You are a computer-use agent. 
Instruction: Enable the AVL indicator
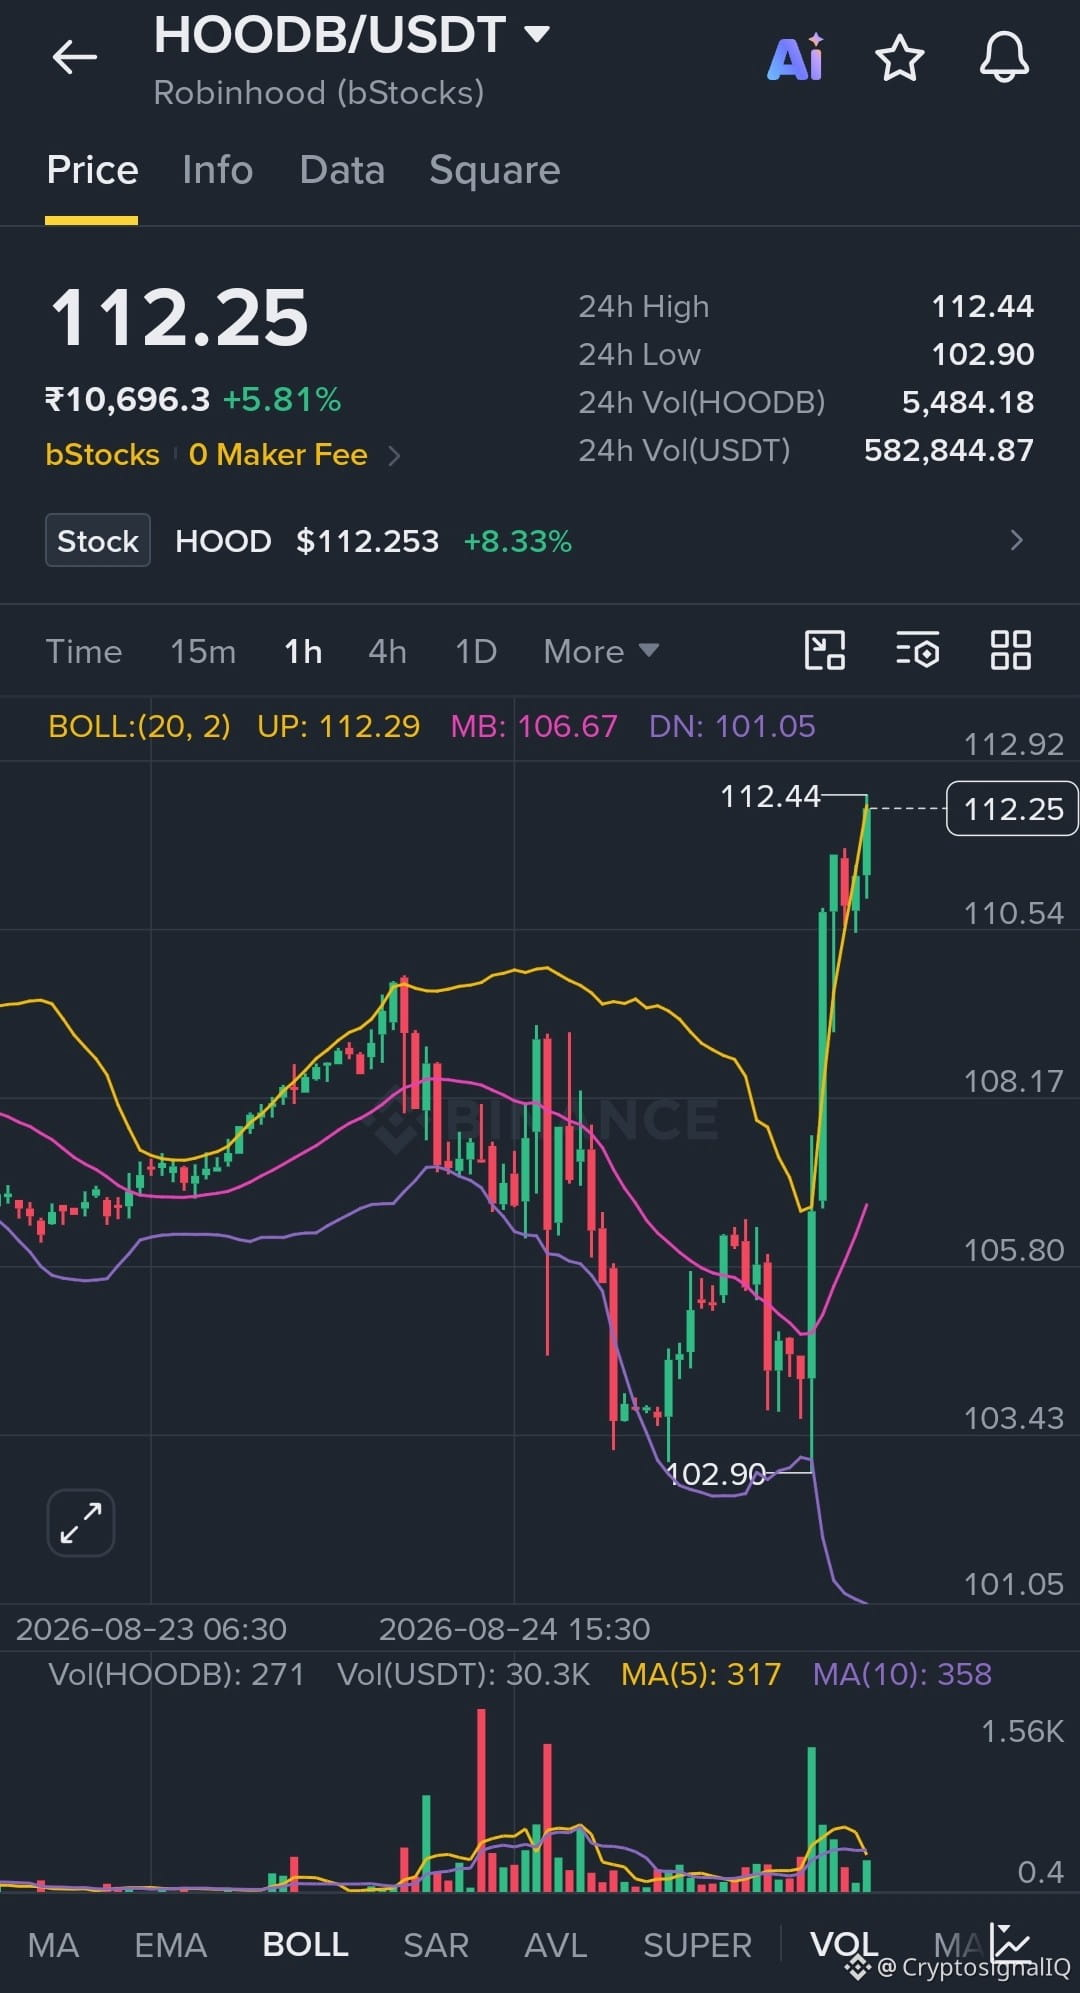556,1945
